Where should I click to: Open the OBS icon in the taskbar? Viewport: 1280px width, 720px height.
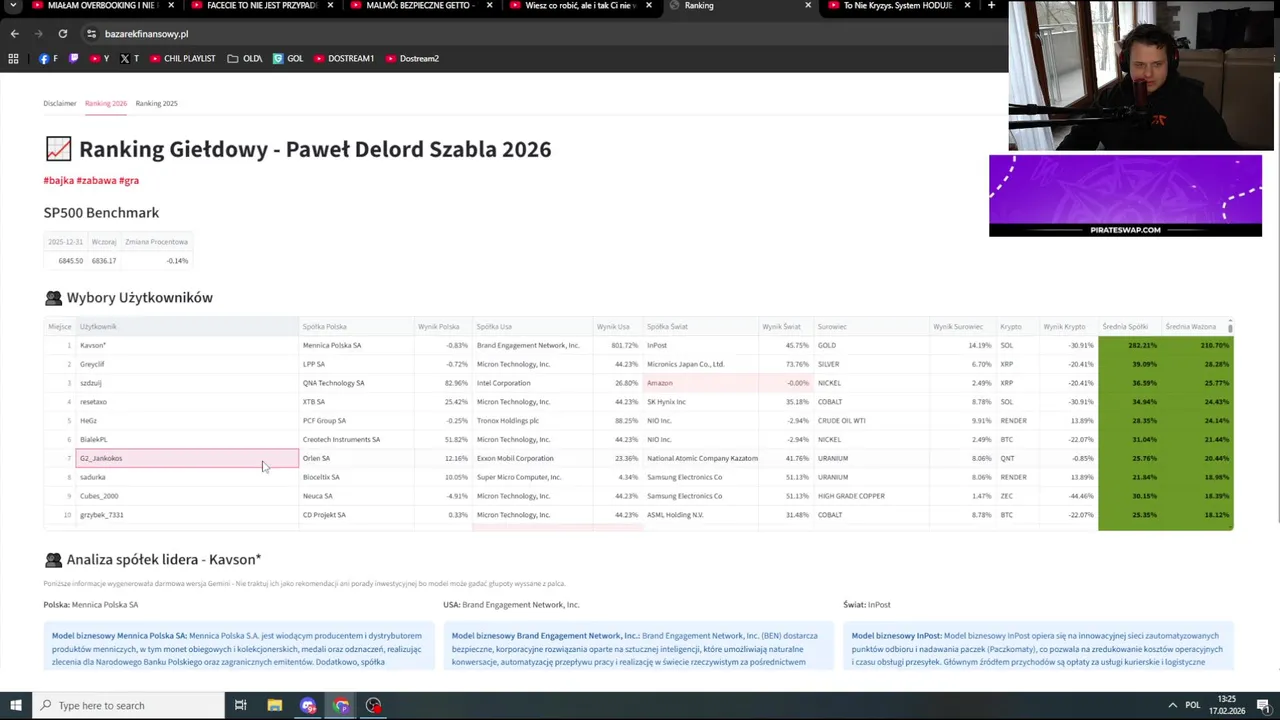coord(373,705)
